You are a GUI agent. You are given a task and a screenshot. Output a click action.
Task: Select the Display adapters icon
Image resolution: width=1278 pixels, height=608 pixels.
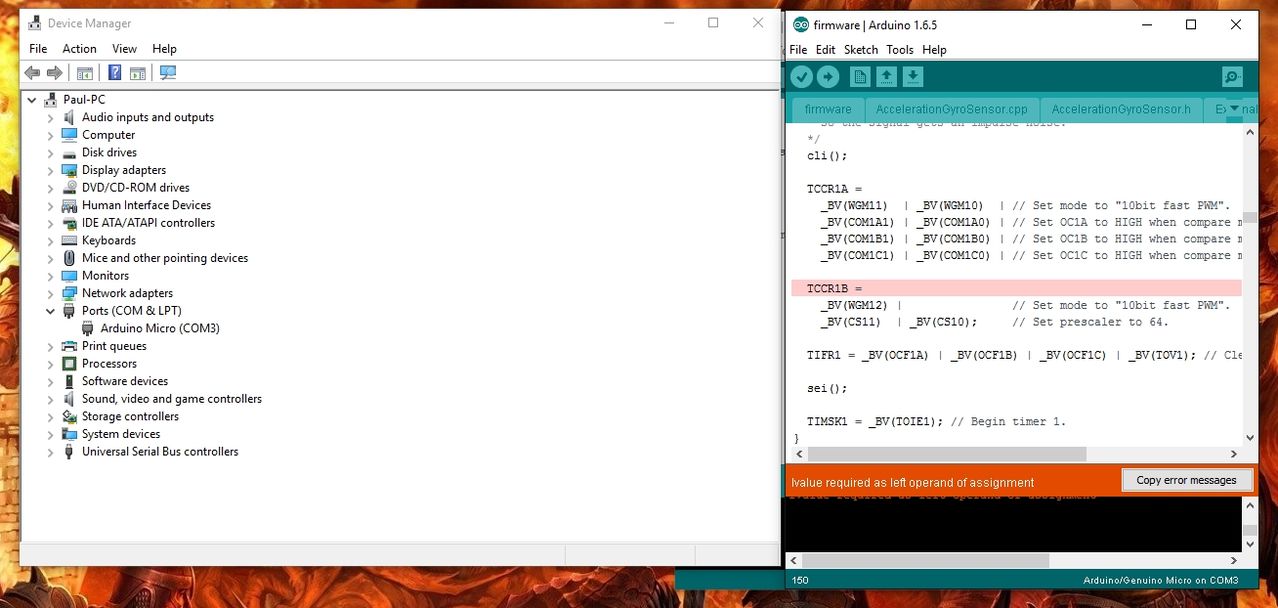69,170
